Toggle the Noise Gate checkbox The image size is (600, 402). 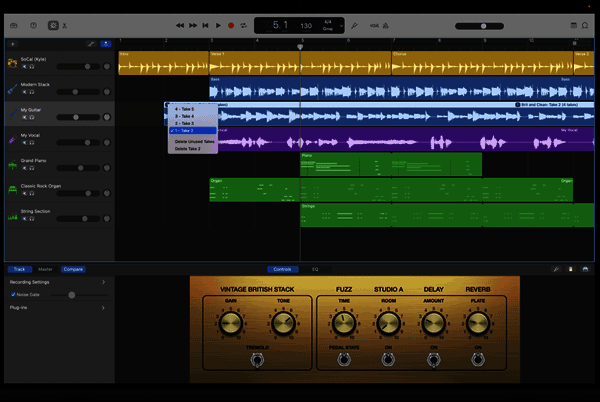[x=12, y=295]
